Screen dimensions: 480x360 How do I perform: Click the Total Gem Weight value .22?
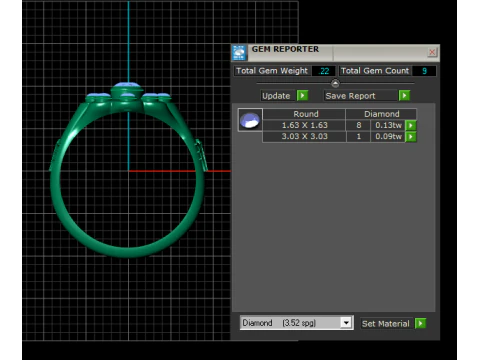[324, 71]
